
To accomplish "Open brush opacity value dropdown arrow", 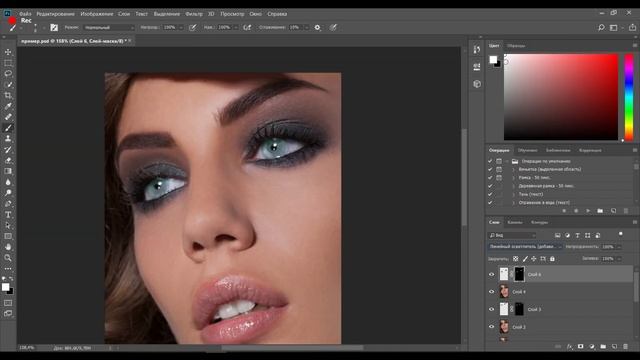I will (181, 27).
